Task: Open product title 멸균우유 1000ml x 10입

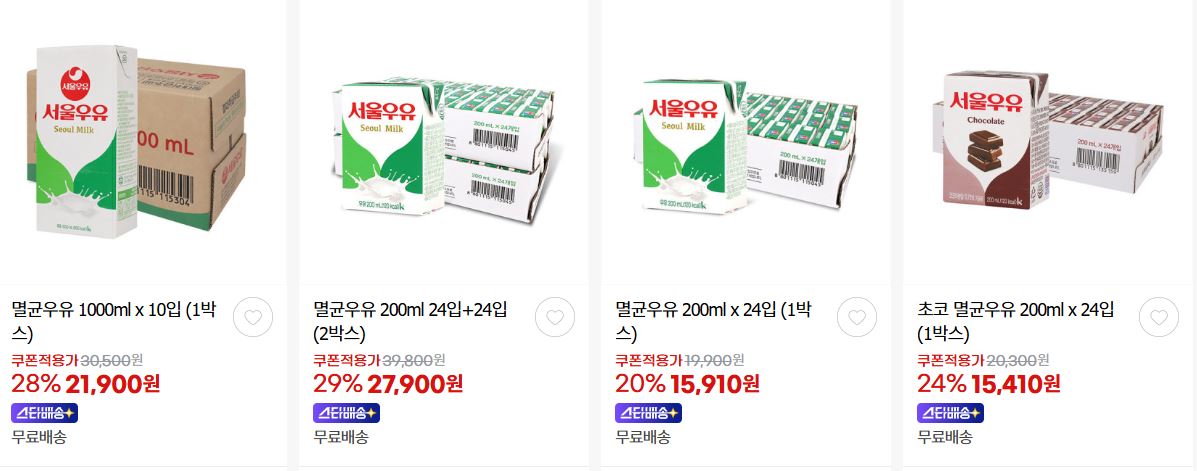Action: [x=115, y=321]
